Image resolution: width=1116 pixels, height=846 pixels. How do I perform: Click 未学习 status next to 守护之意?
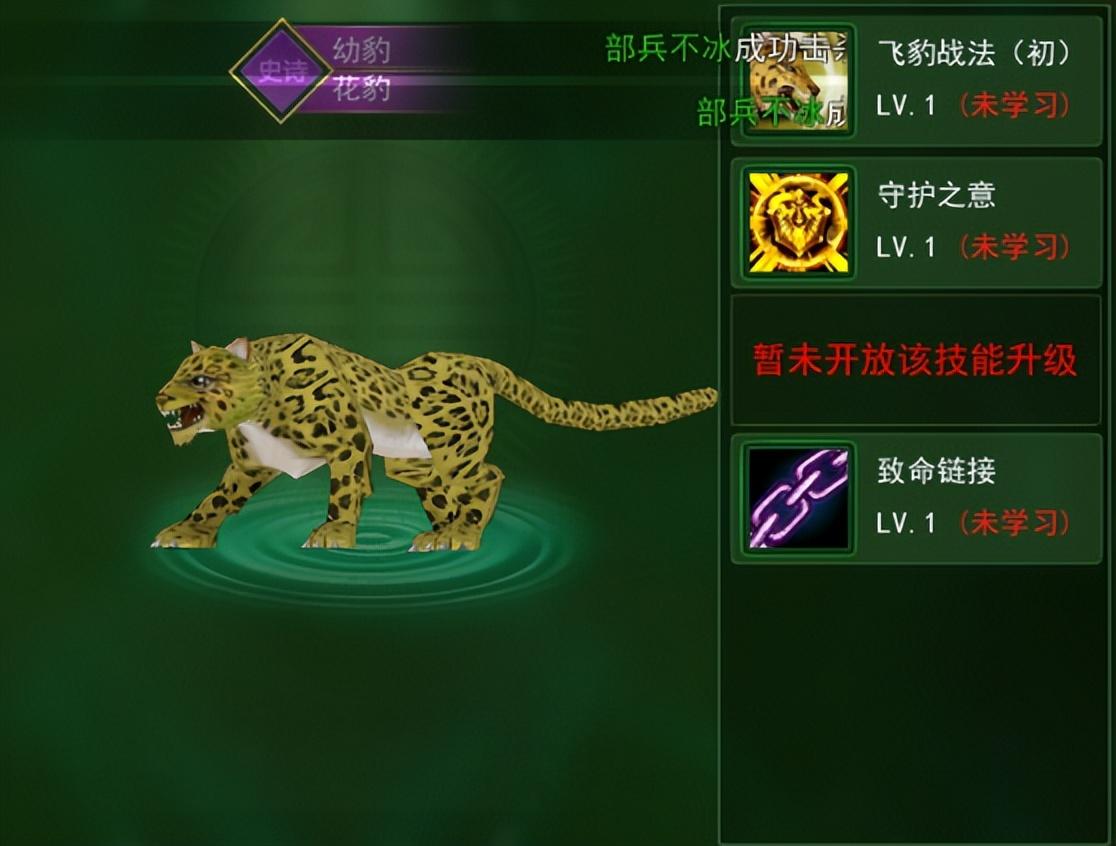(1014, 247)
